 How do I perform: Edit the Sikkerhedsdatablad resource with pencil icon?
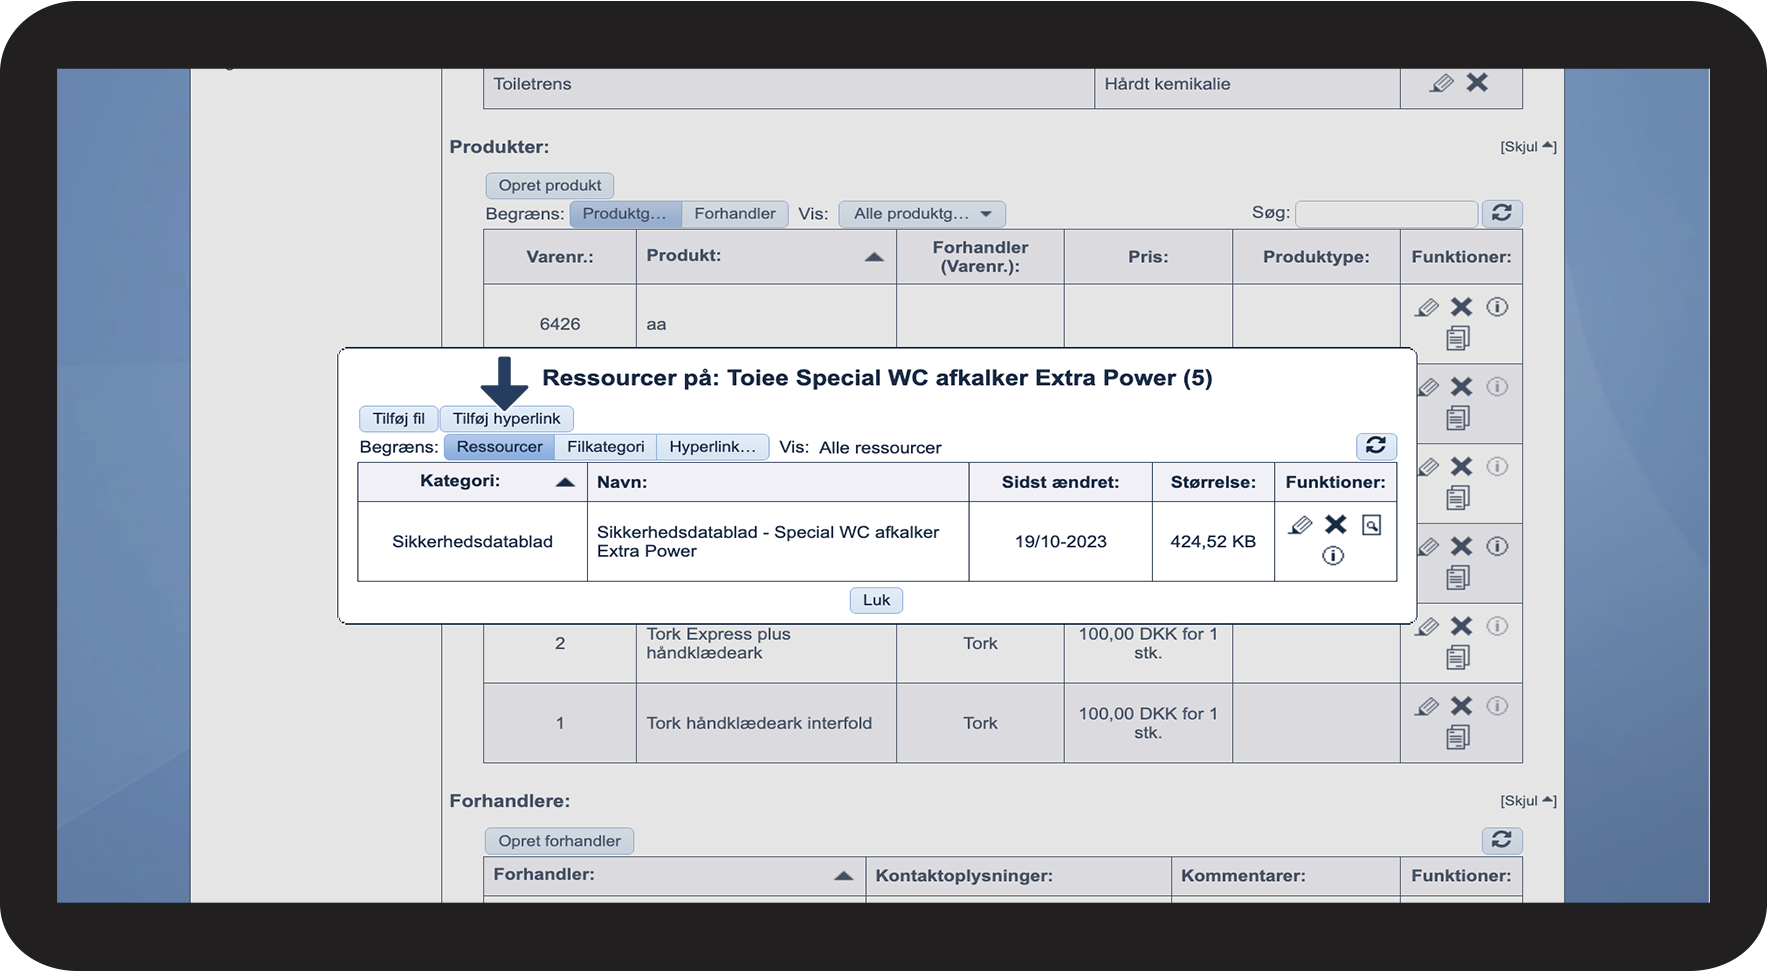[x=1300, y=525]
